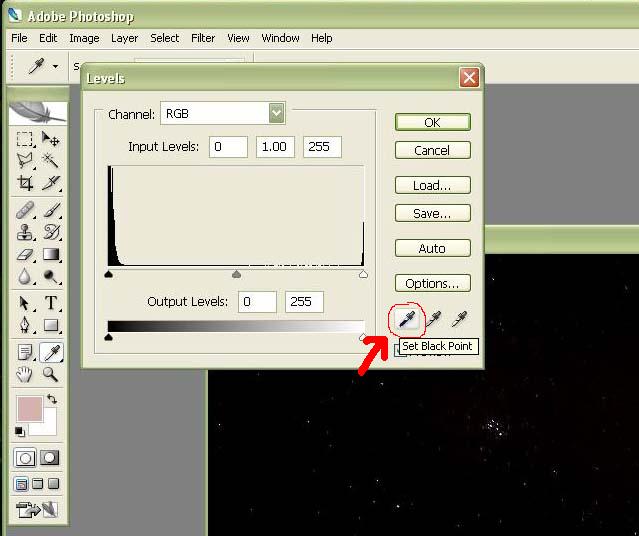This screenshot has width=639, height=536.
Task: Select the Brush tool
Action: coord(51,210)
